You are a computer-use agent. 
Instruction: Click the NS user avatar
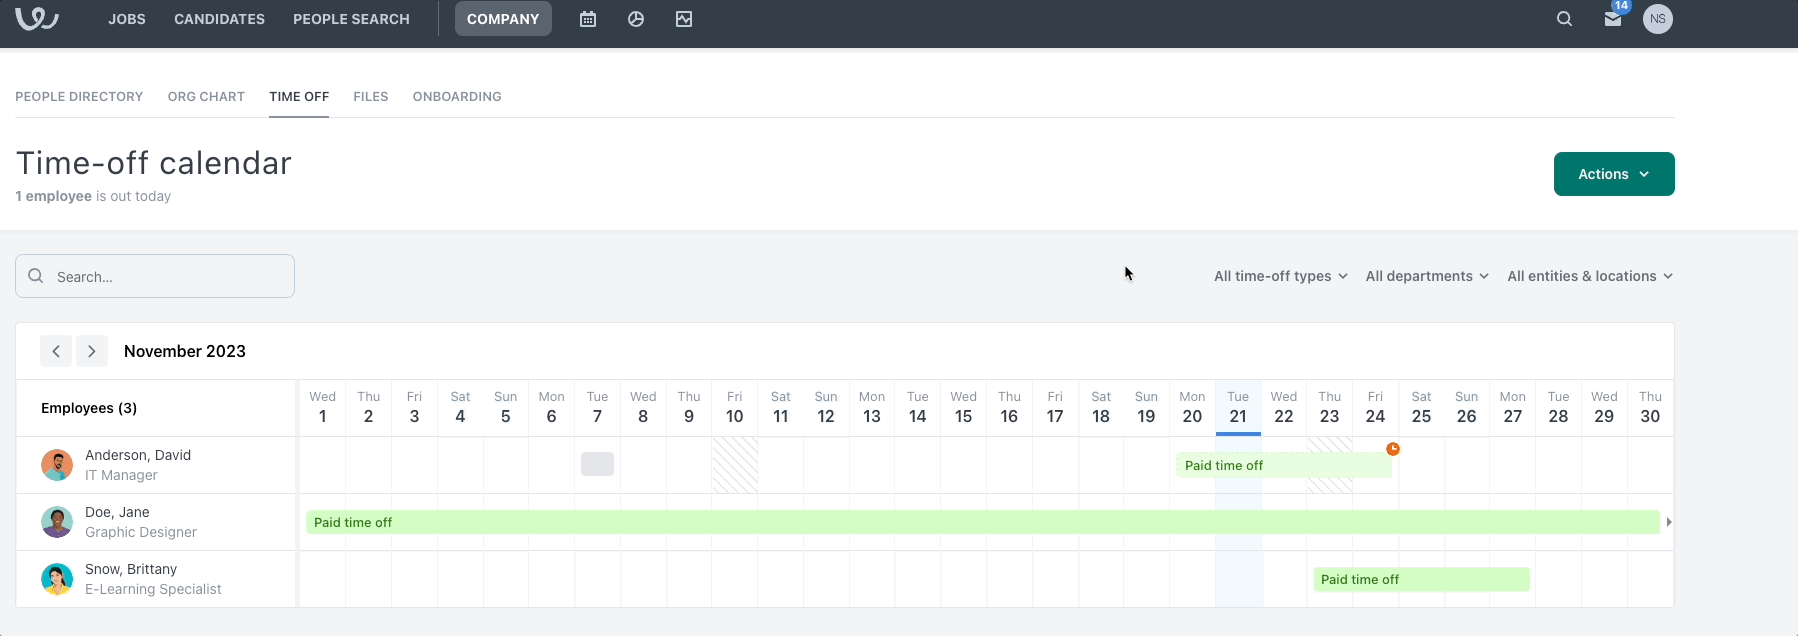[x=1658, y=19]
